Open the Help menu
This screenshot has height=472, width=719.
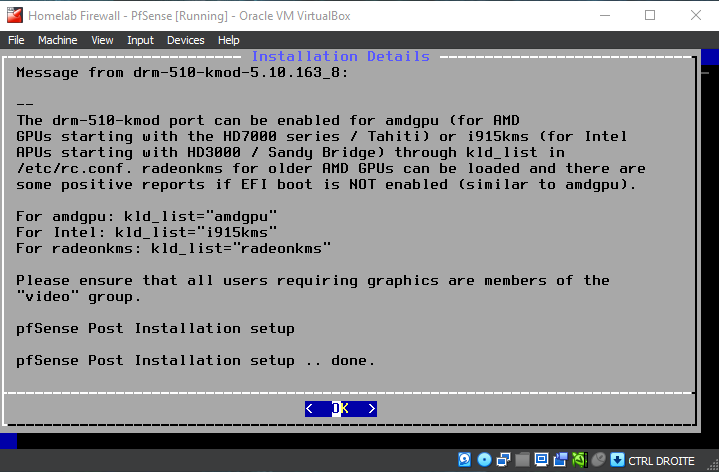228,40
